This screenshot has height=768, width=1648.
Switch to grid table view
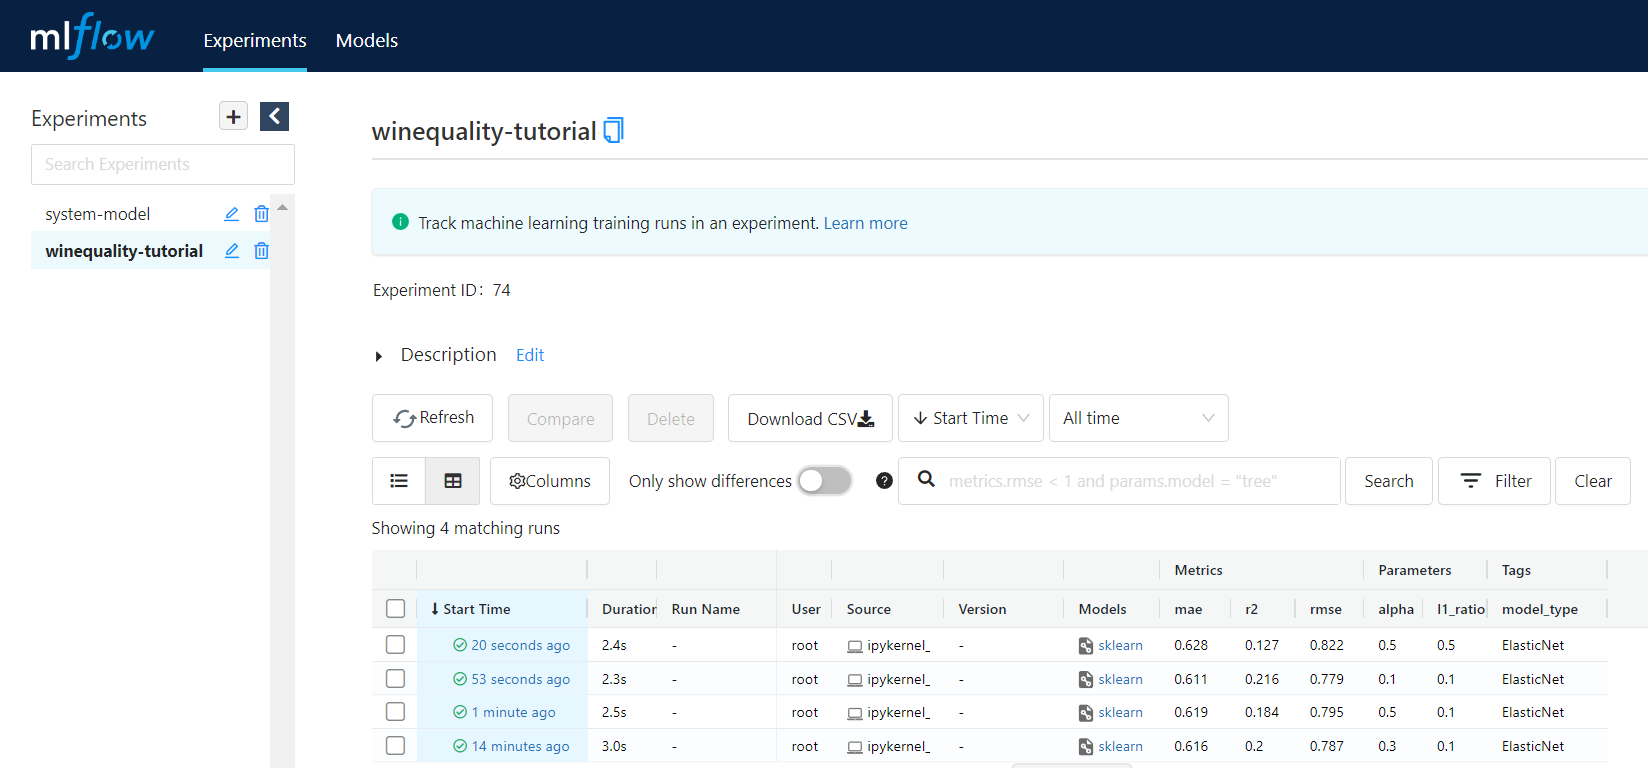point(453,481)
